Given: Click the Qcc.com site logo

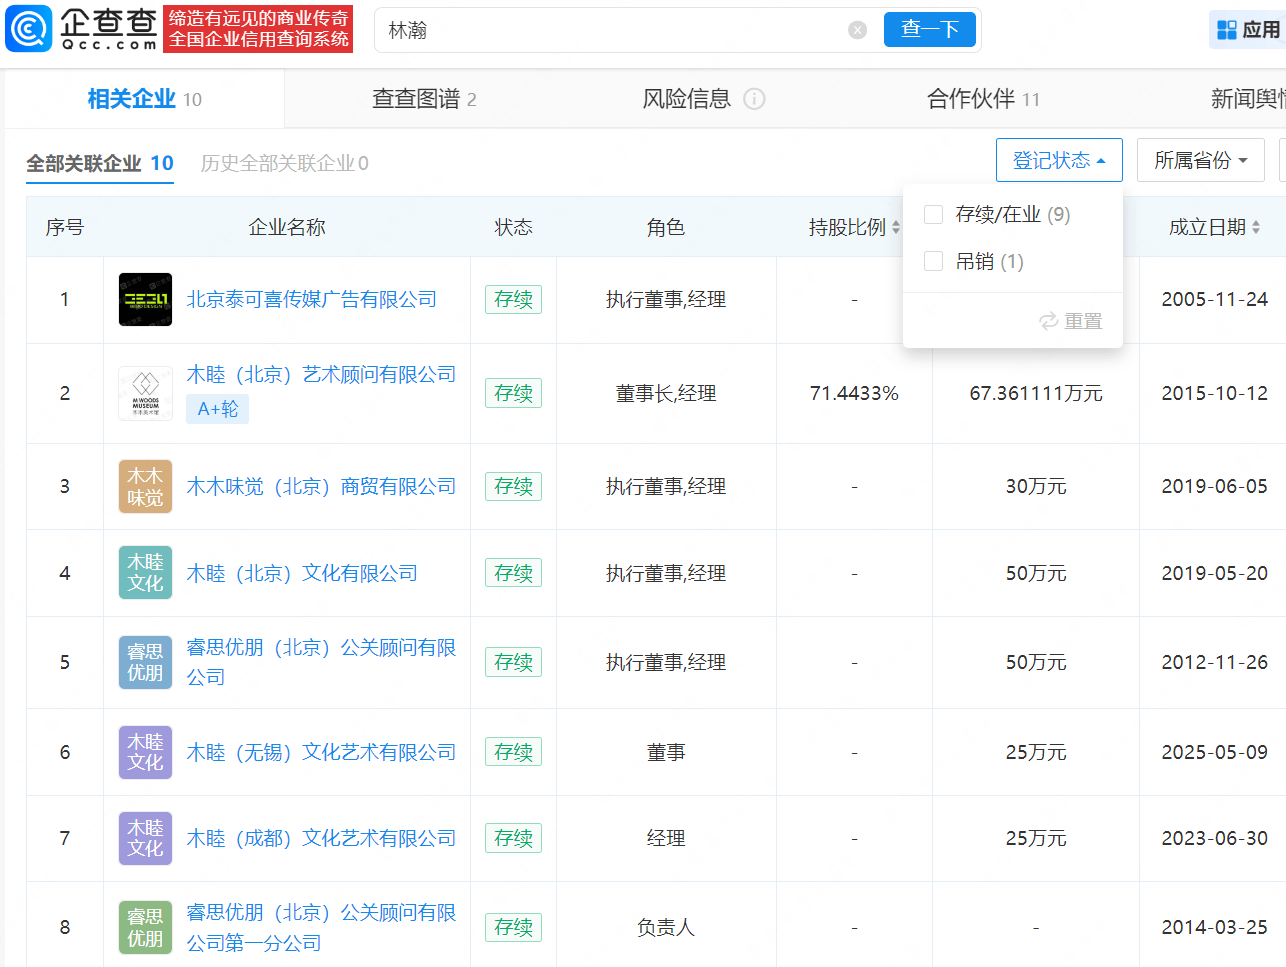Looking at the screenshot, I should (82, 29).
